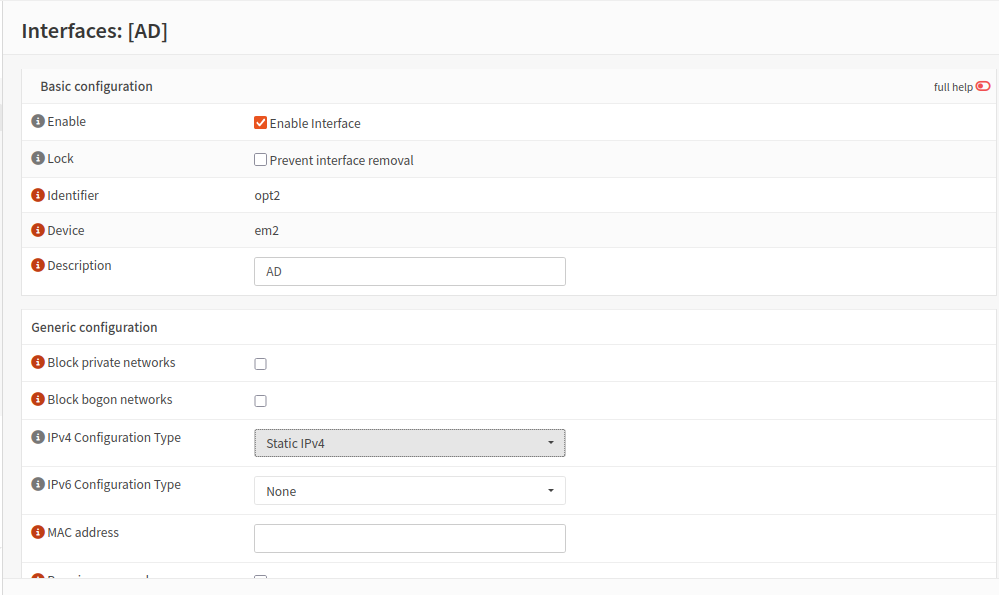Focus the MAC address input box
999x595 pixels.
pos(409,539)
